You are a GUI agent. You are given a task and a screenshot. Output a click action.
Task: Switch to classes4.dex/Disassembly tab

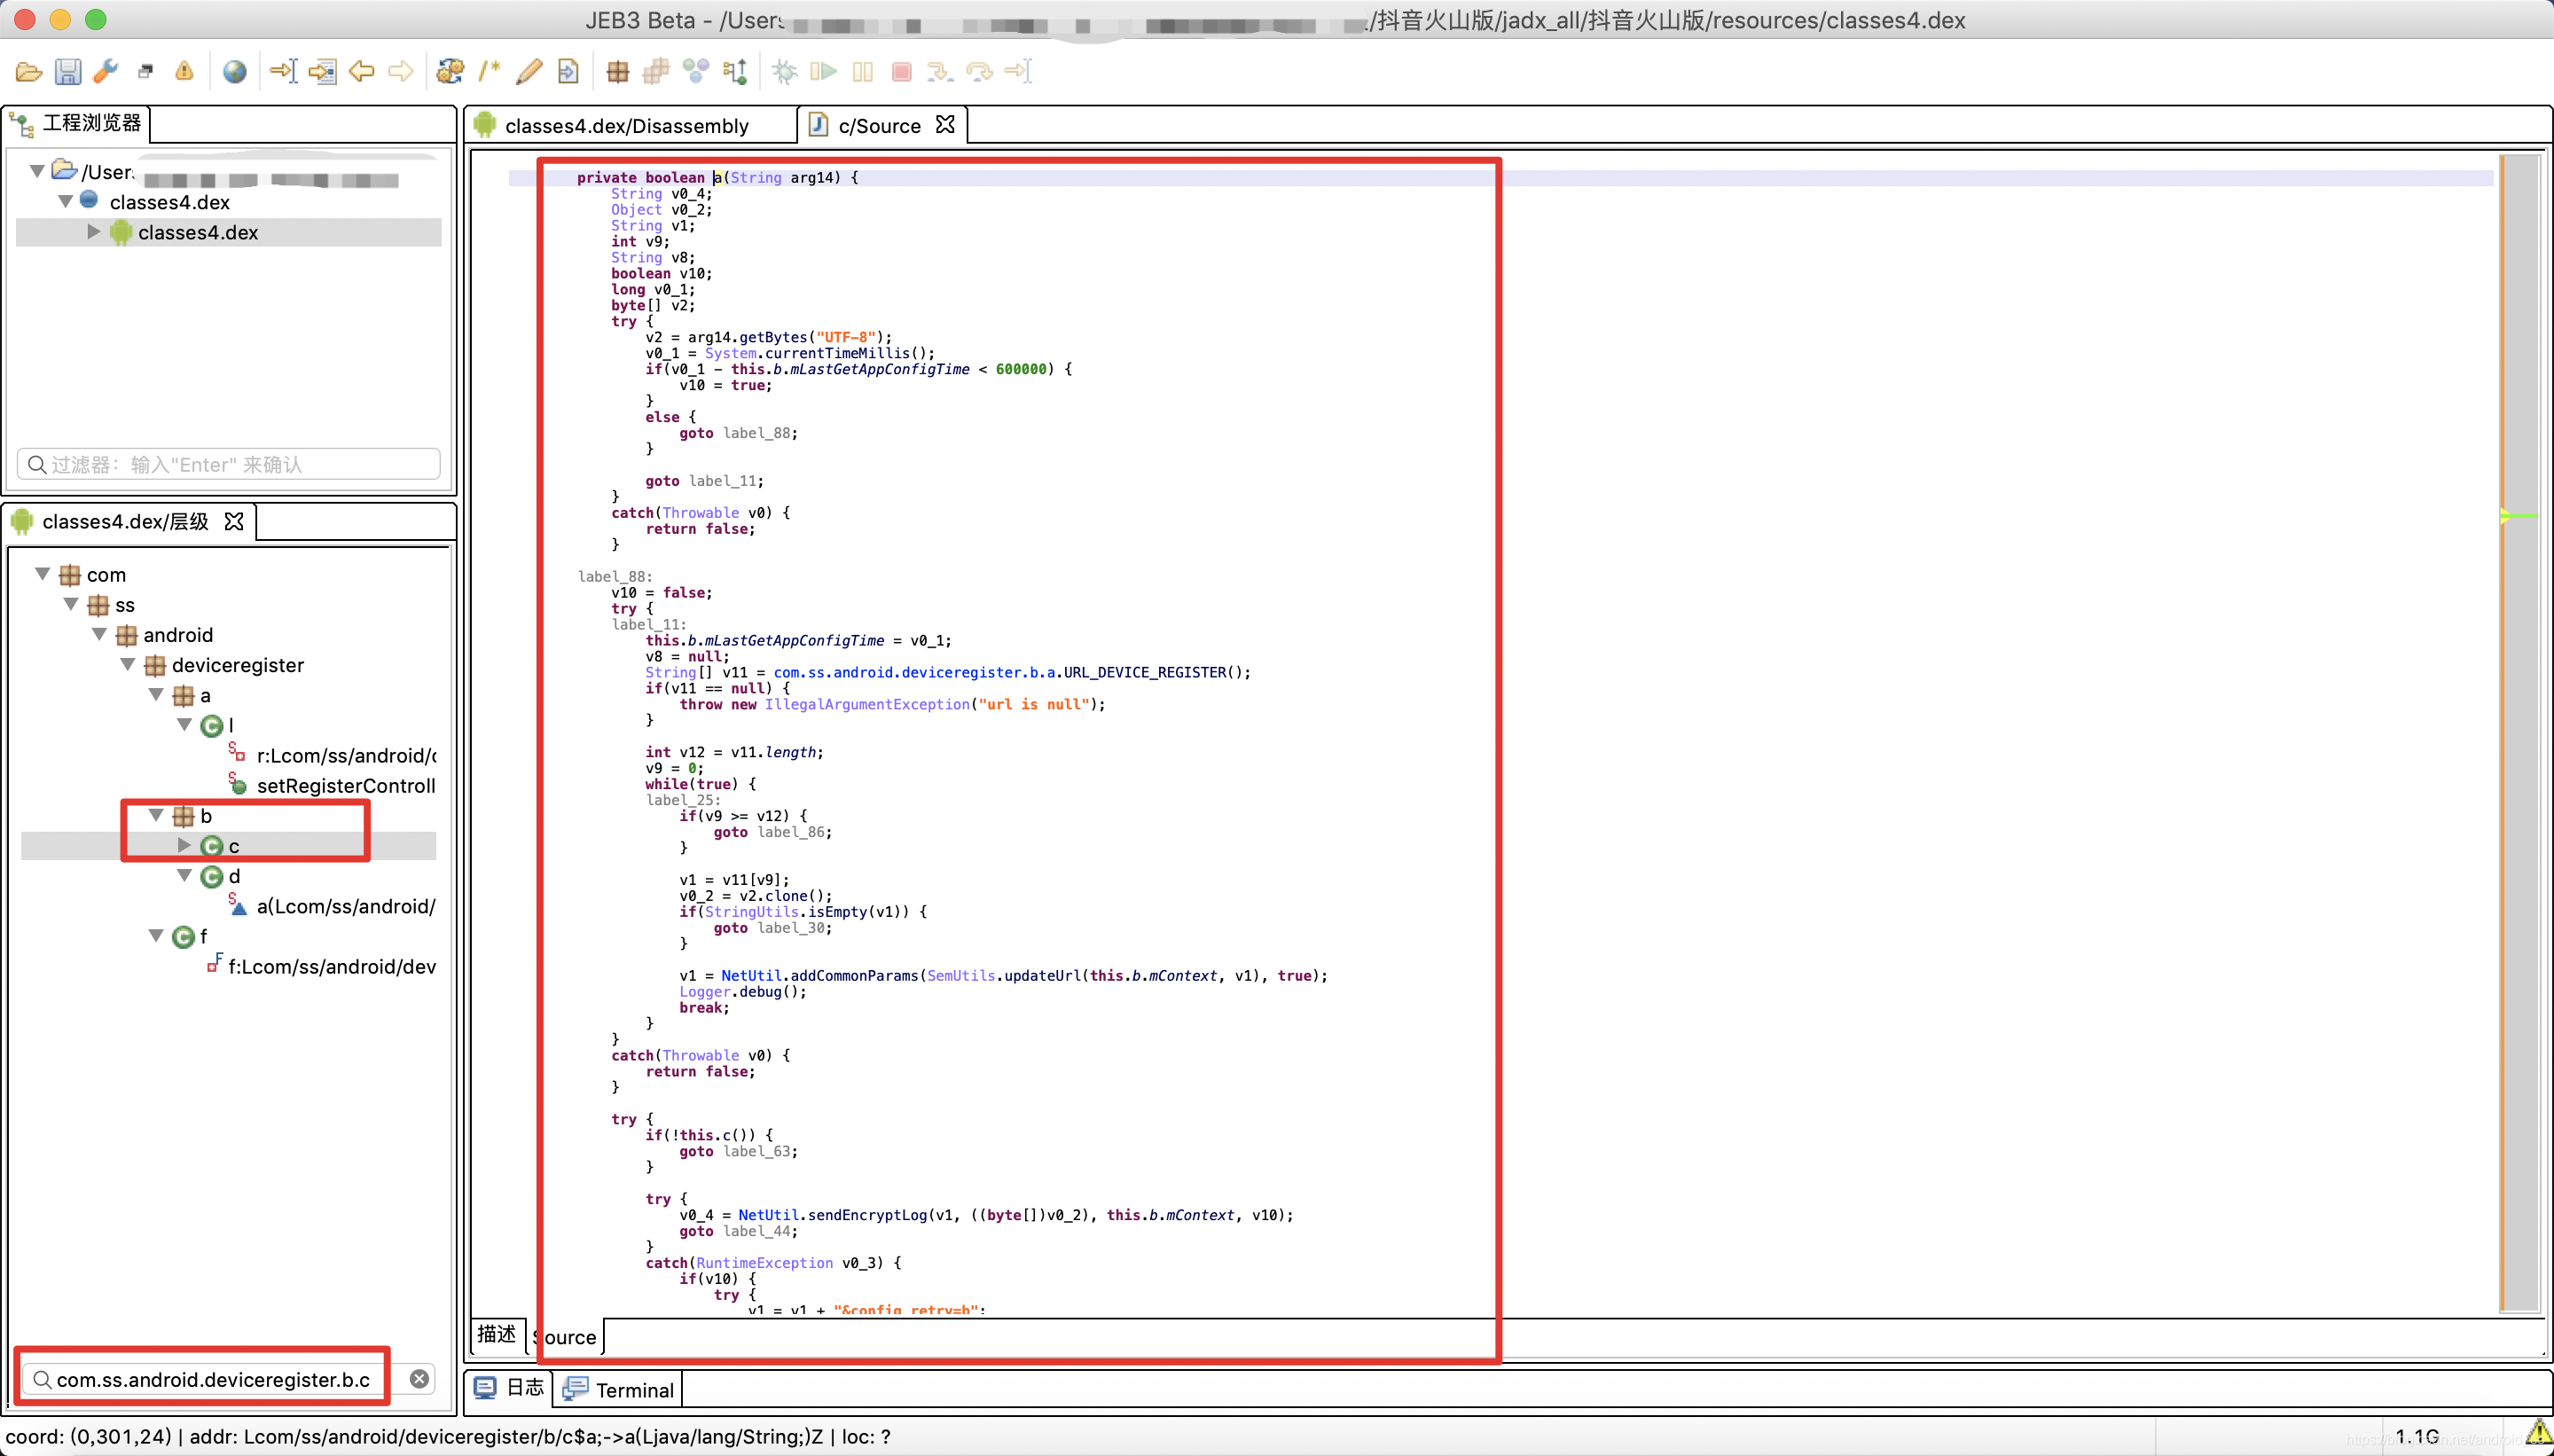click(626, 126)
